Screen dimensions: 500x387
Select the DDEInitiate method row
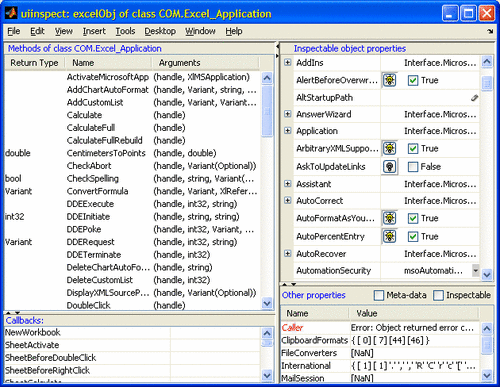pyautogui.click(x=132, y=216)
